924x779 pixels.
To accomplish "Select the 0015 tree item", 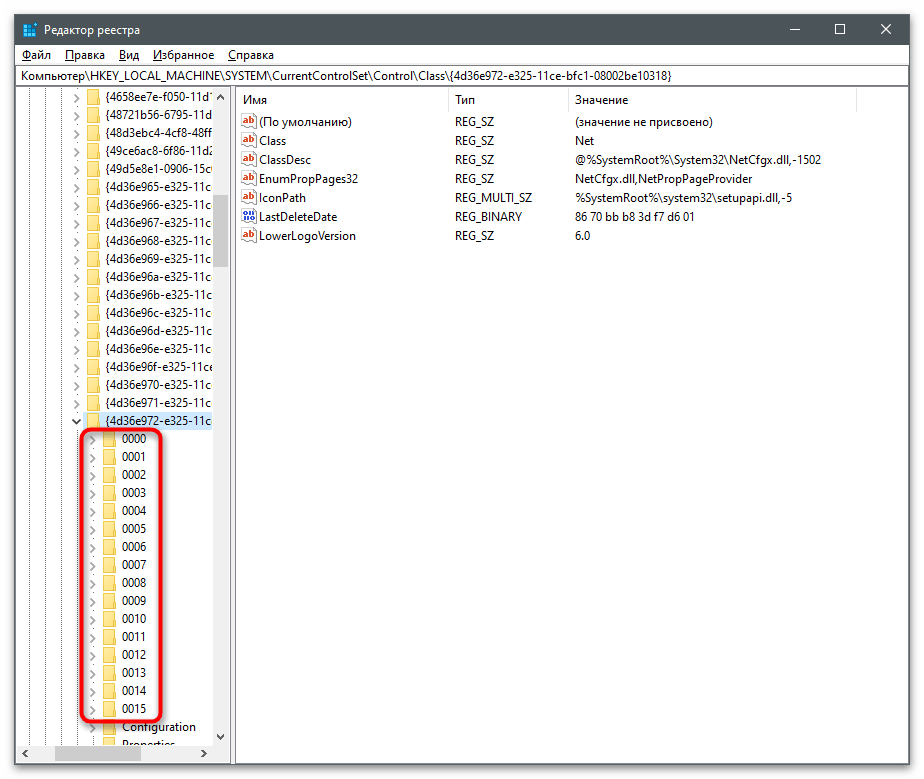I will pyautogui.click(x=134, y=709).
